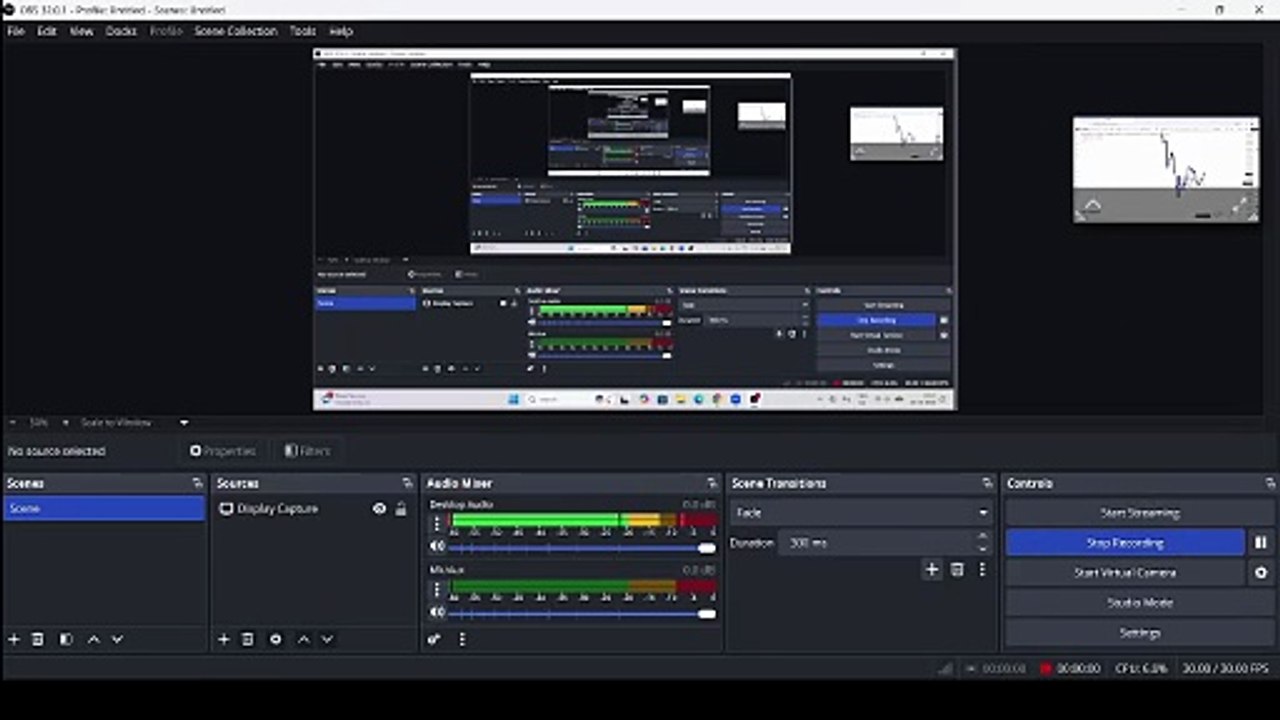This screenshot has width=1280, height=720.
Task: Click the Properties button
Action: click(x=223, y=451)
